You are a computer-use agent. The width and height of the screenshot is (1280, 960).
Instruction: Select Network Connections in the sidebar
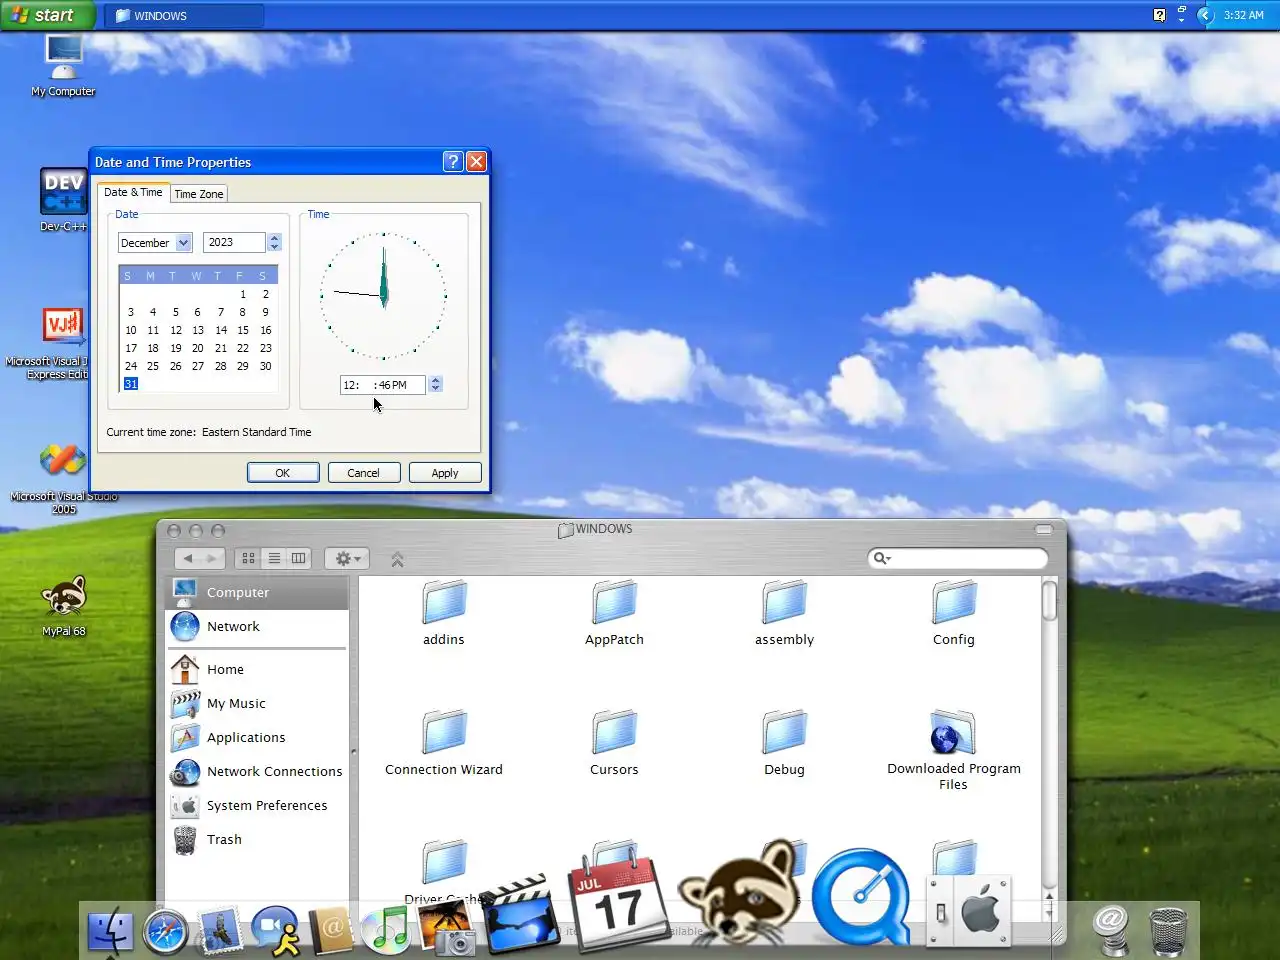point(257,771)
